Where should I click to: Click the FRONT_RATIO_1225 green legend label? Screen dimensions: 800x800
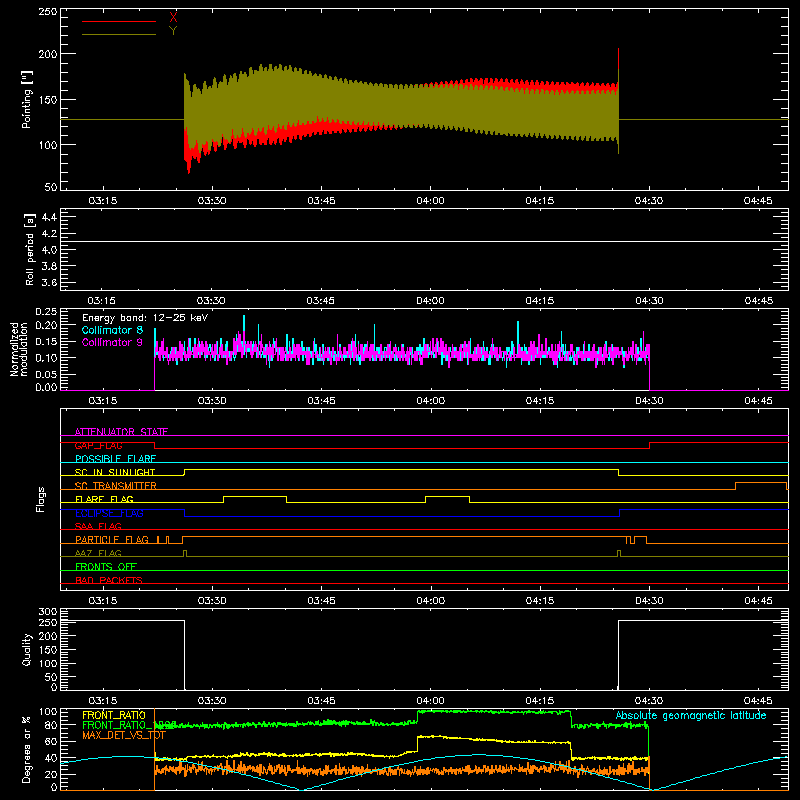pyautogui.click(x=129, y=725)
